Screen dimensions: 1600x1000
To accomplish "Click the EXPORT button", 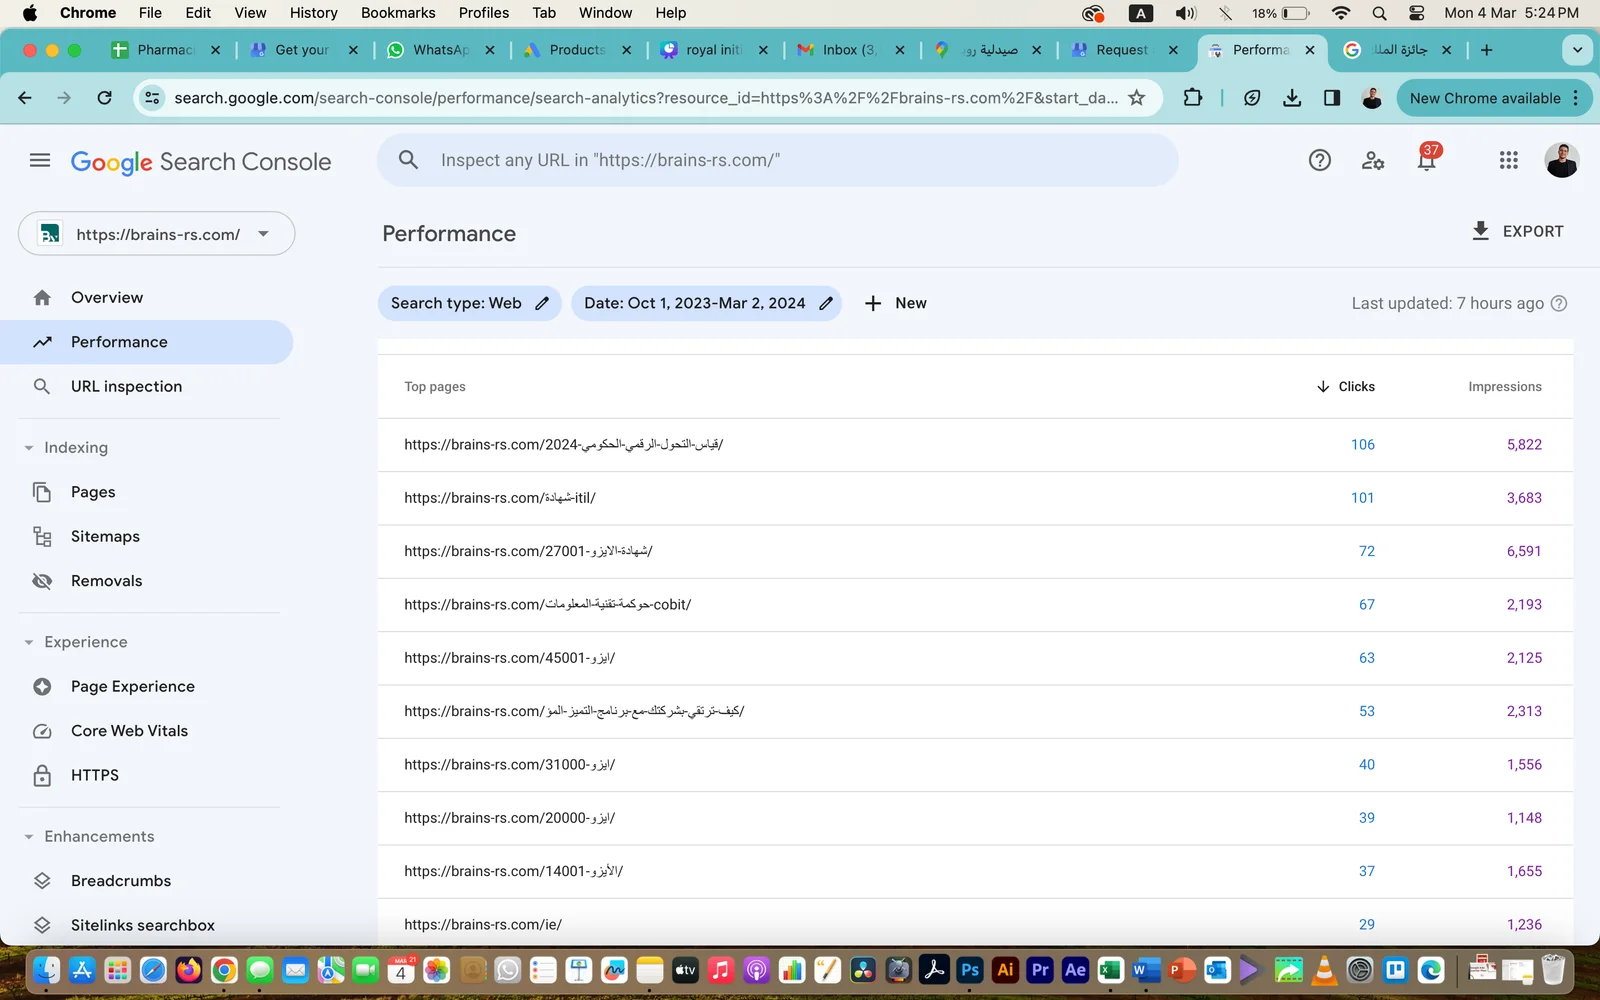I will coord(1517,231).
